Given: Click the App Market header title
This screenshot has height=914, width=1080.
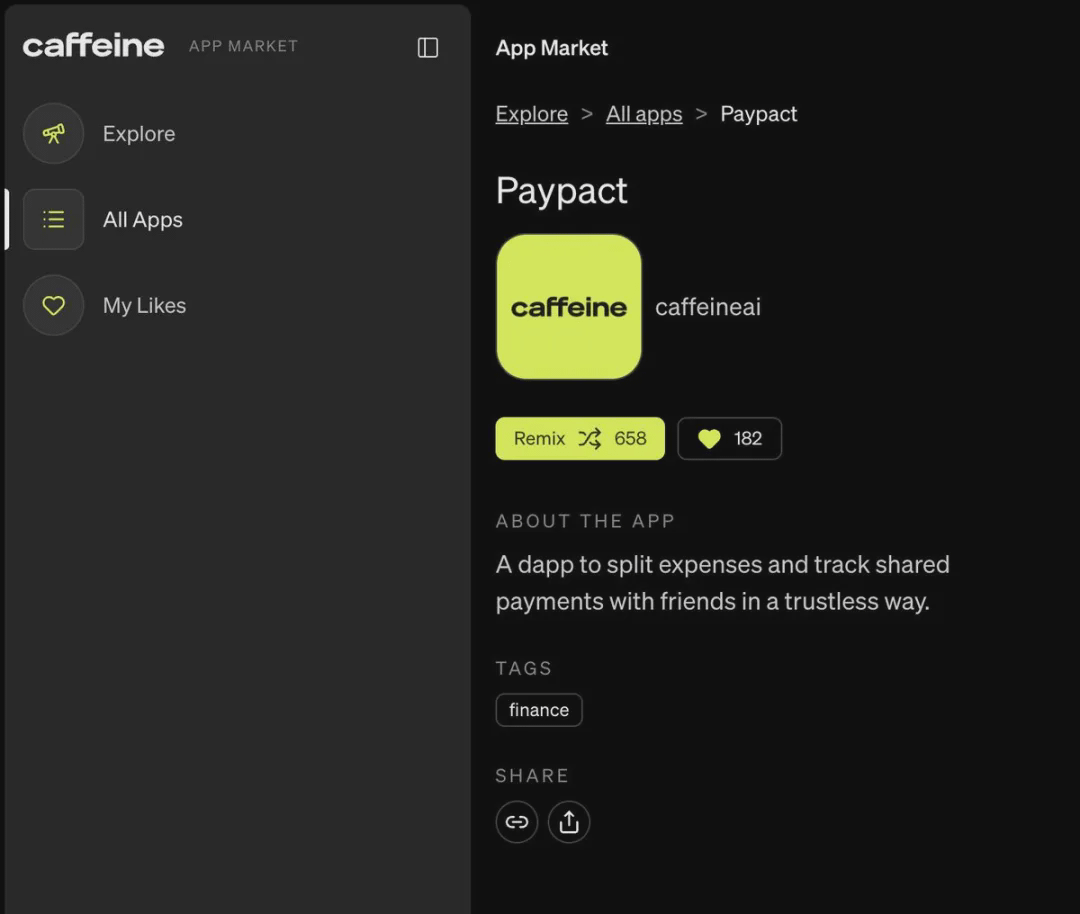Looking at the screenshot, I should coord(552,48).
